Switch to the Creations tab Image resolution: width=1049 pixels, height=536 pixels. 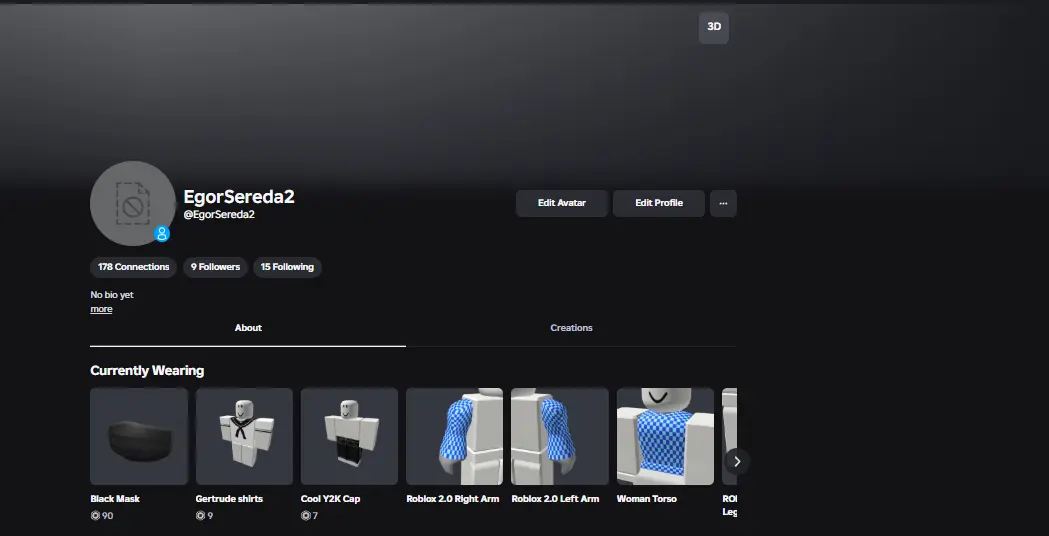571,328
